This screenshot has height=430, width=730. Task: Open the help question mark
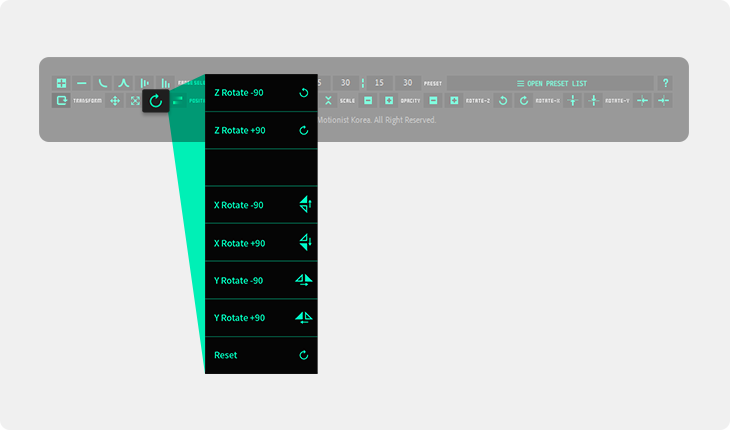pos(665,83)
